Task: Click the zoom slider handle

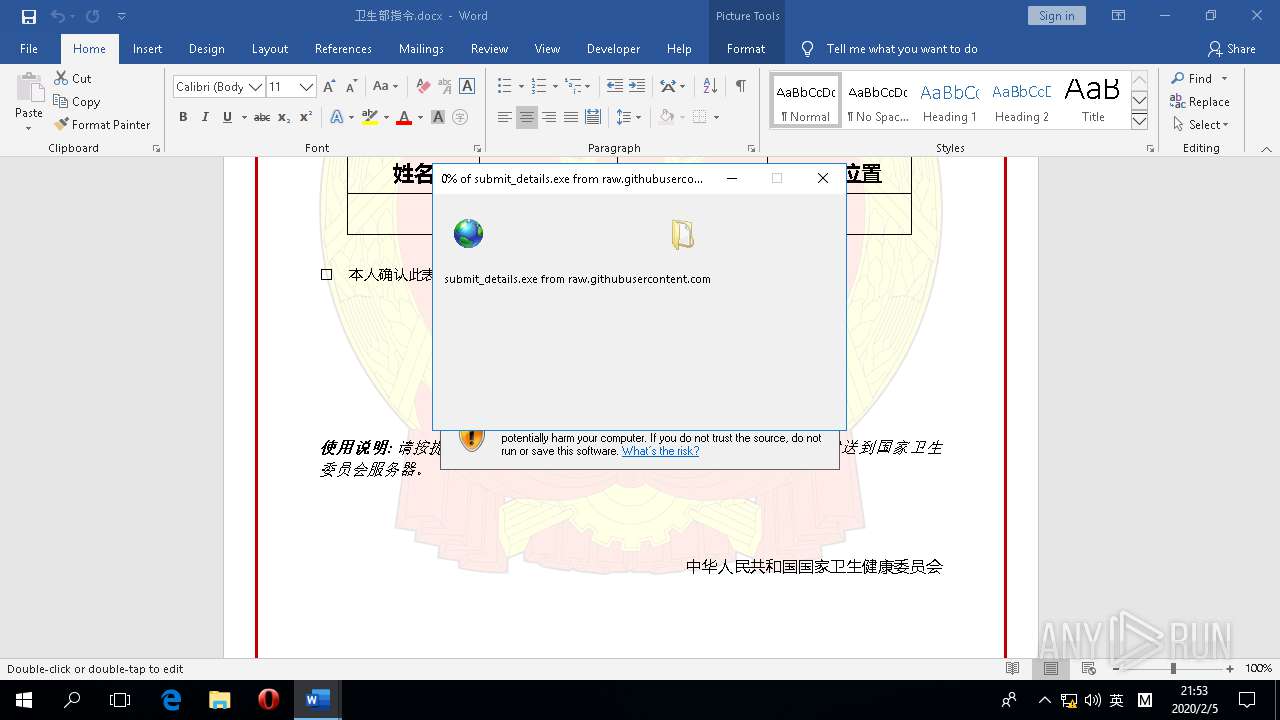Action: (1173, 668)
